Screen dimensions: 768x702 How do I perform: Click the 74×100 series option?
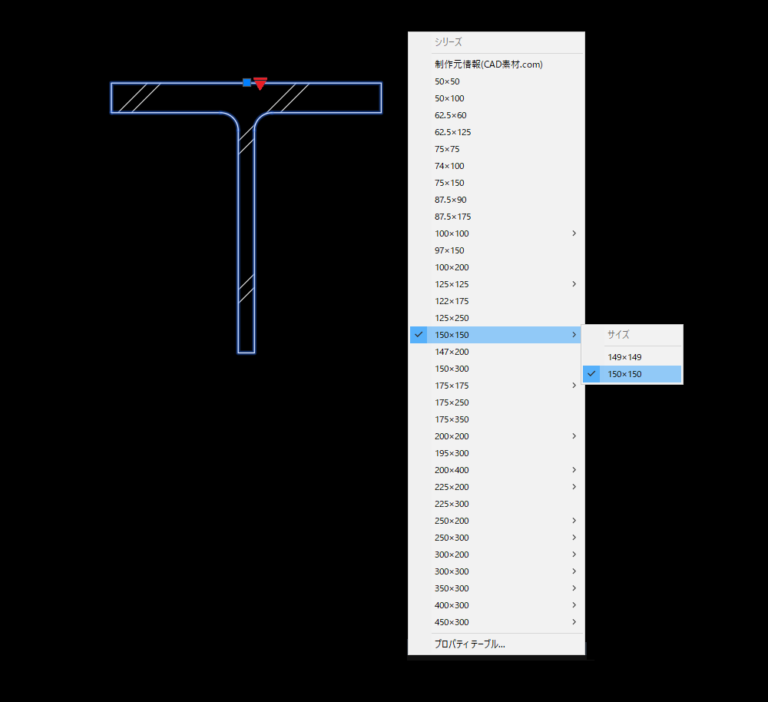click(450, 166)
